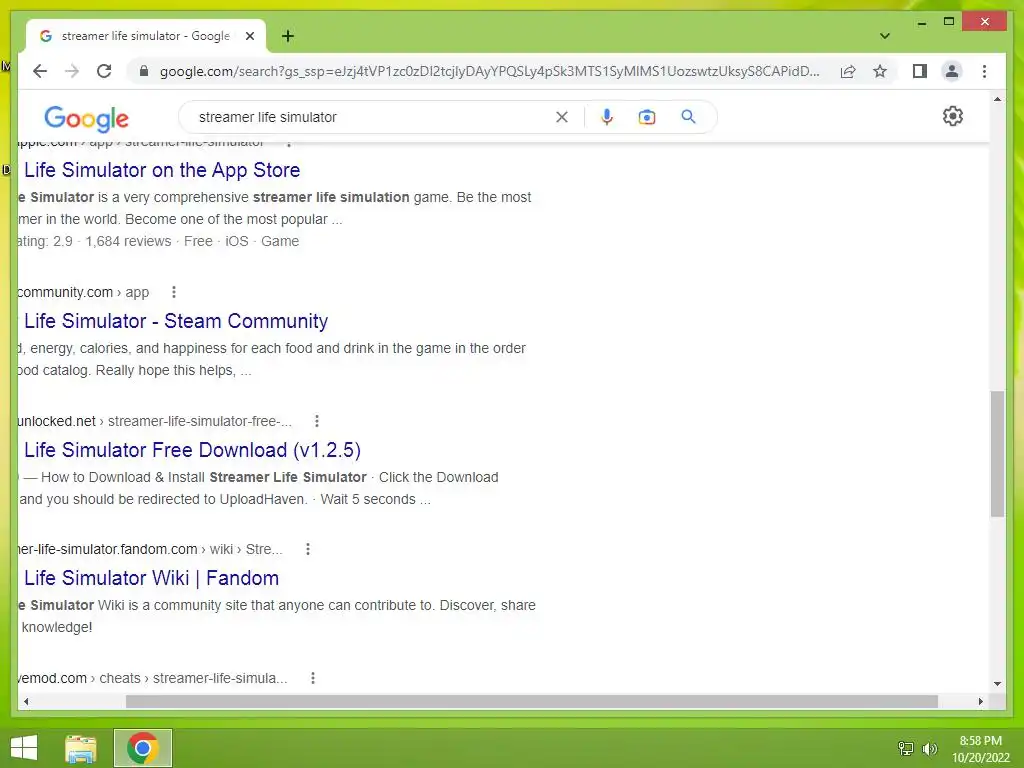Open the Chrome profile avatar
The image size is (1024, 768).
(x=952, y=71)
